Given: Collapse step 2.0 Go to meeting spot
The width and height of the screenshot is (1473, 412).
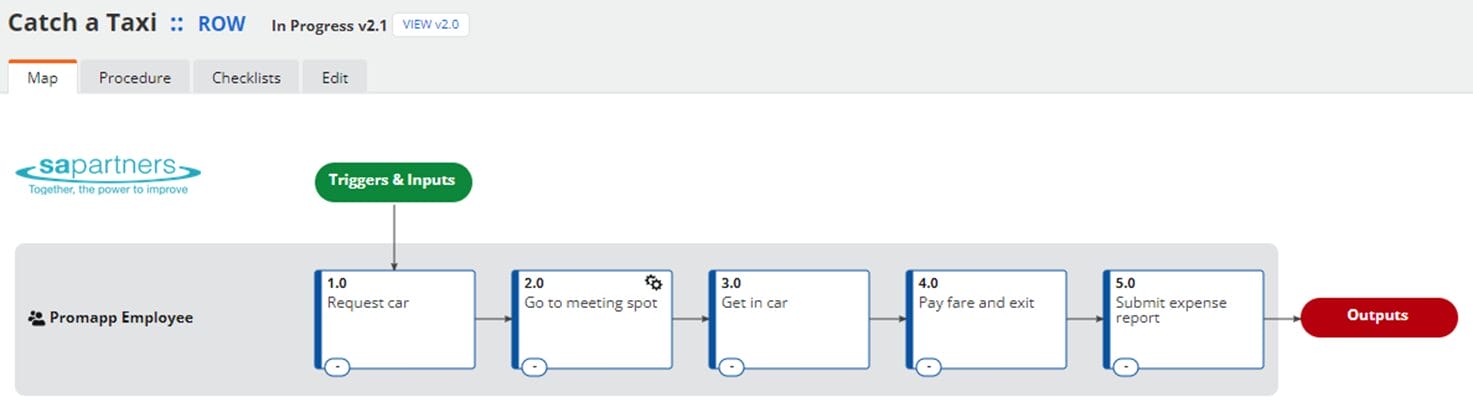Looking at the screenshot, I should click(x=534, y=367).
